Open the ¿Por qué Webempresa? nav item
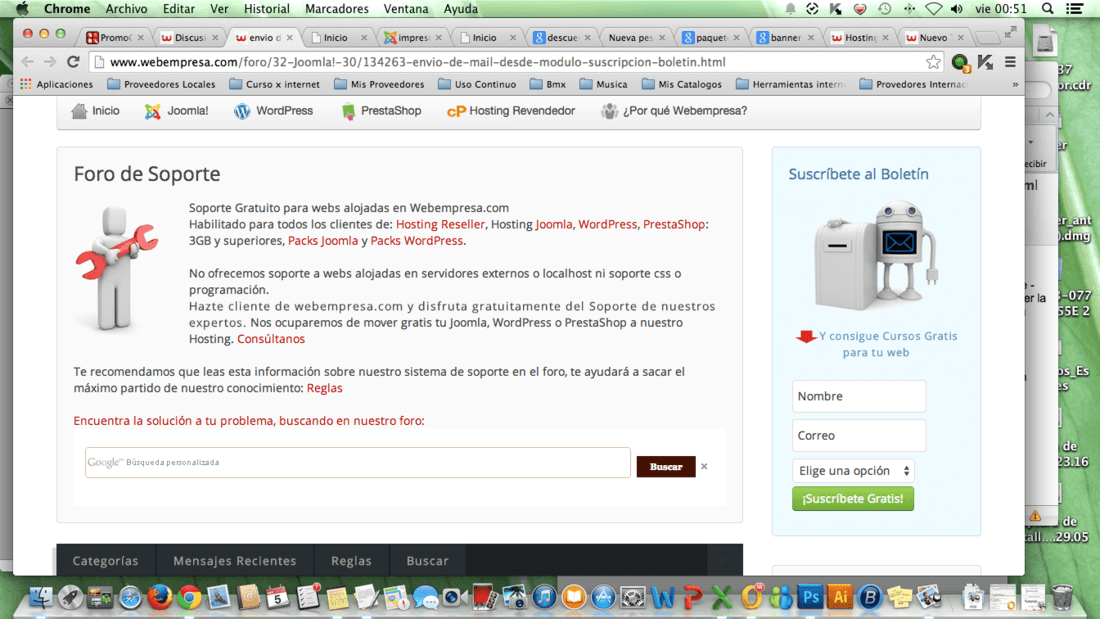Image resolution: width=1100 pixels, height=619 pixels. click(673, 111)
